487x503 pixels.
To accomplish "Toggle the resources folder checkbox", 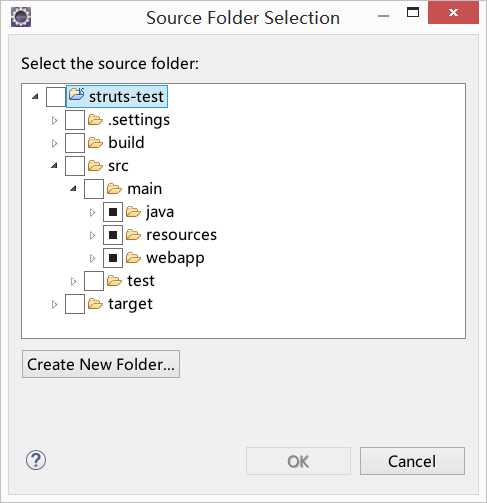I will coord(113,235).
